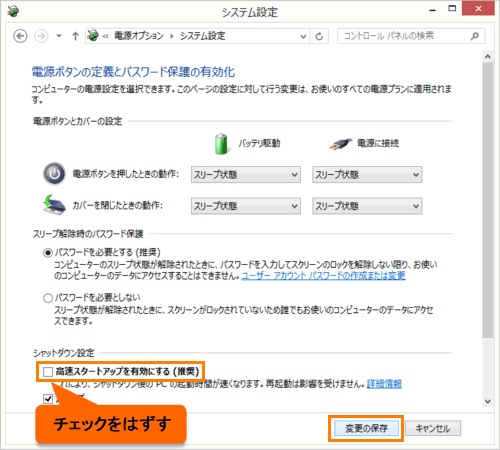This screenshot has height=450, width=500.
Task: Focus the コントロール パネルの検索 search box
Action: click(x=411, y=36)
